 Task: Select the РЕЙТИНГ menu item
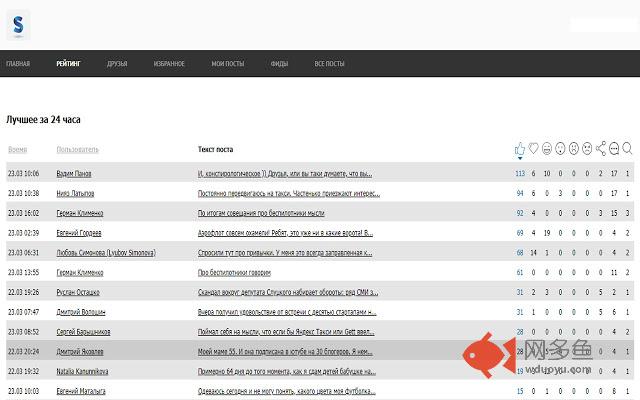point(69,64)
